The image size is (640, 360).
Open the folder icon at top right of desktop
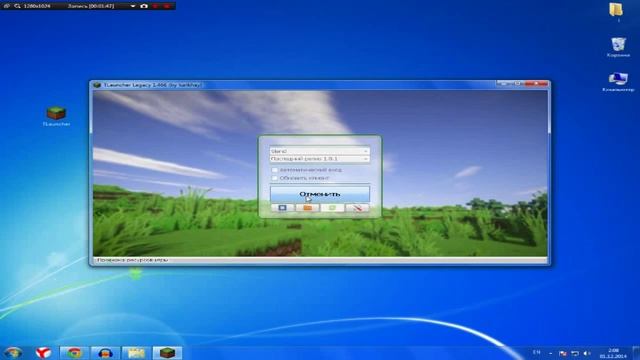click(x=616, y=11)
